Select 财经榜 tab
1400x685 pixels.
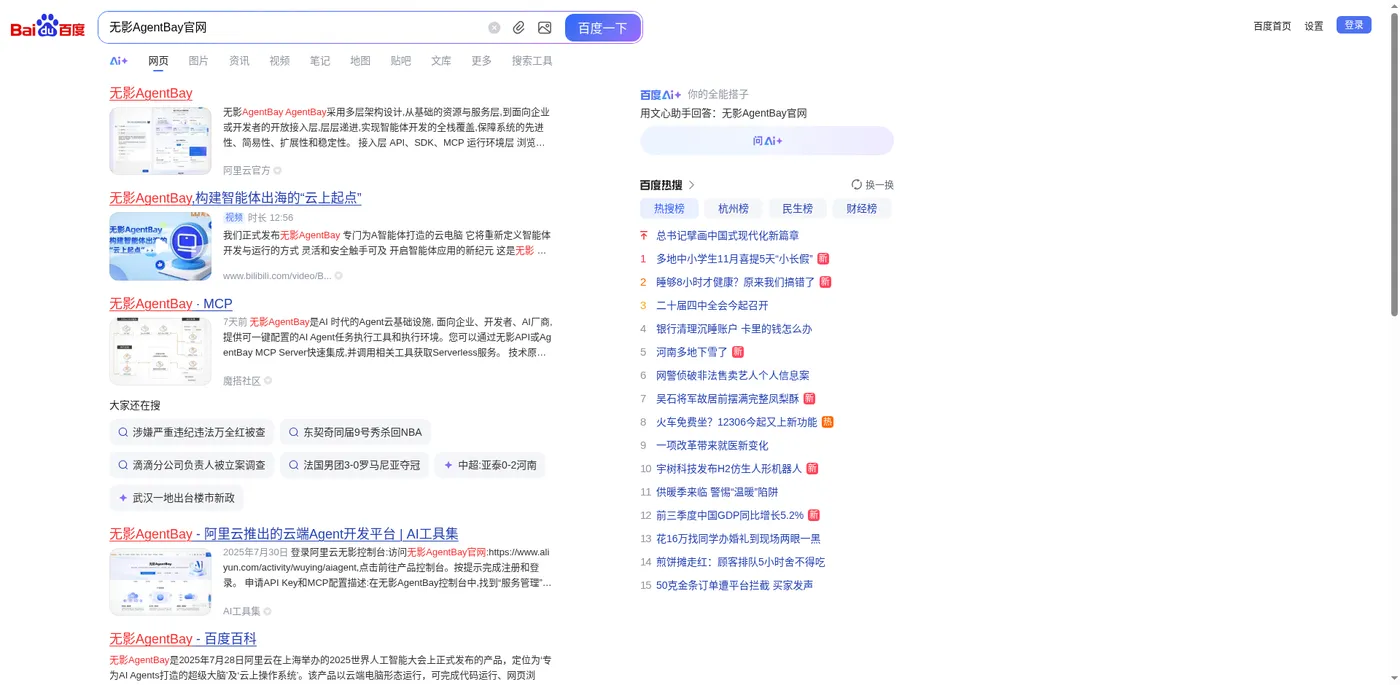click(861, 209)
